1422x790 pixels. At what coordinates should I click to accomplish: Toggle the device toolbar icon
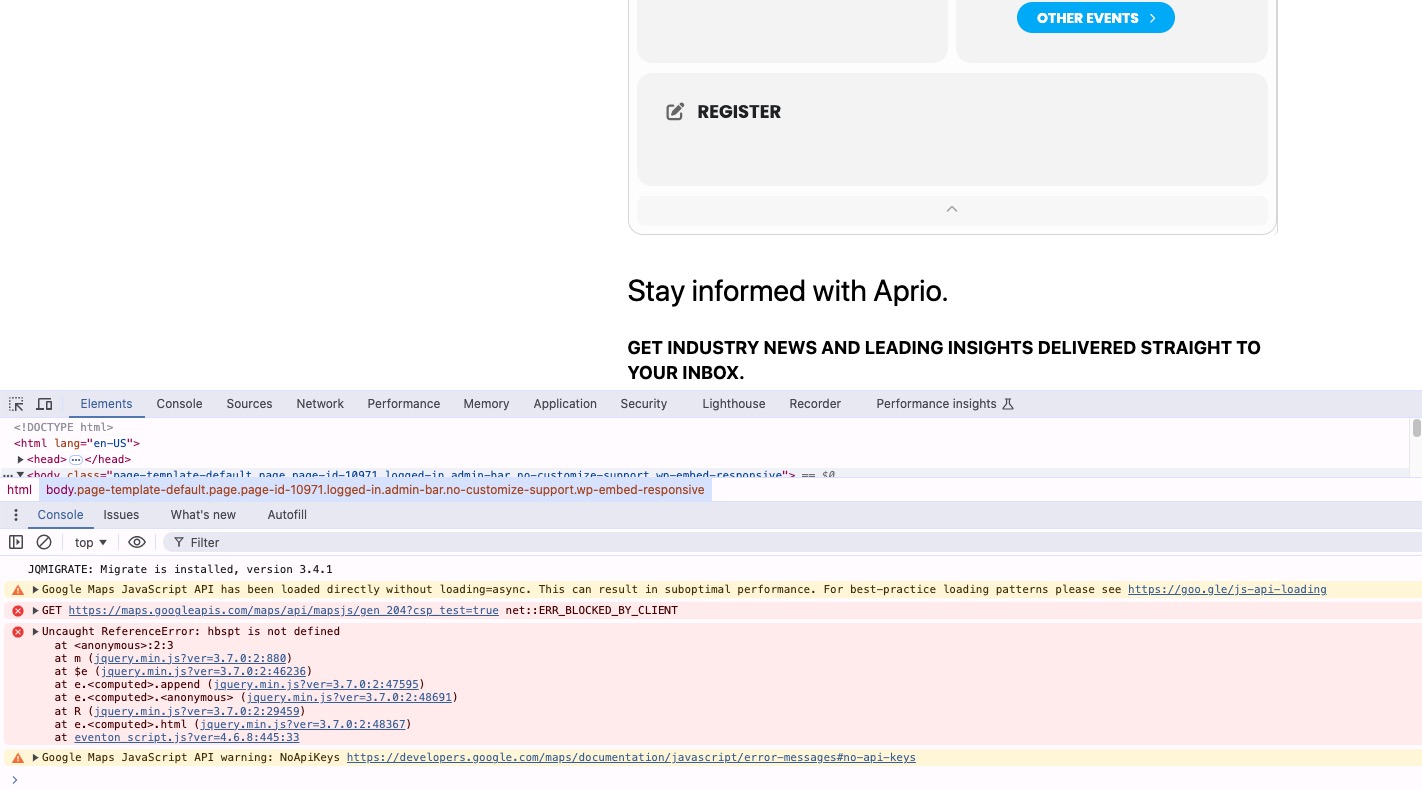[44, 404]
